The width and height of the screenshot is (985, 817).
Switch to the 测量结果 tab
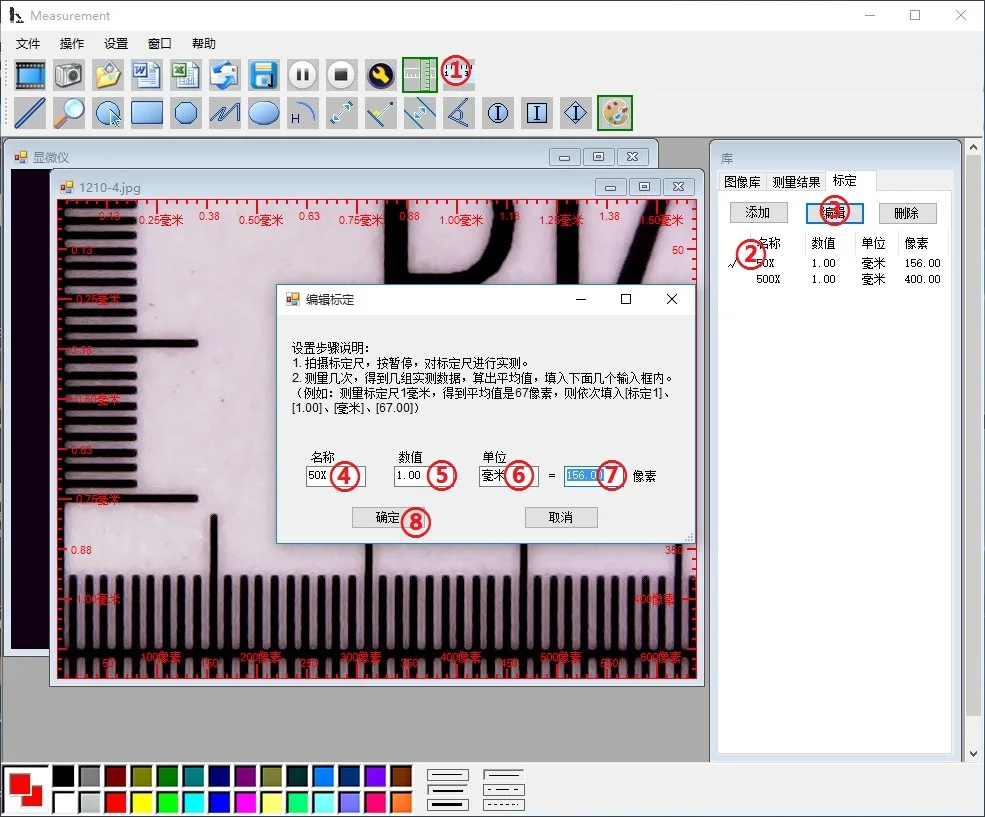pyautogui.click(x=796, y=182)
